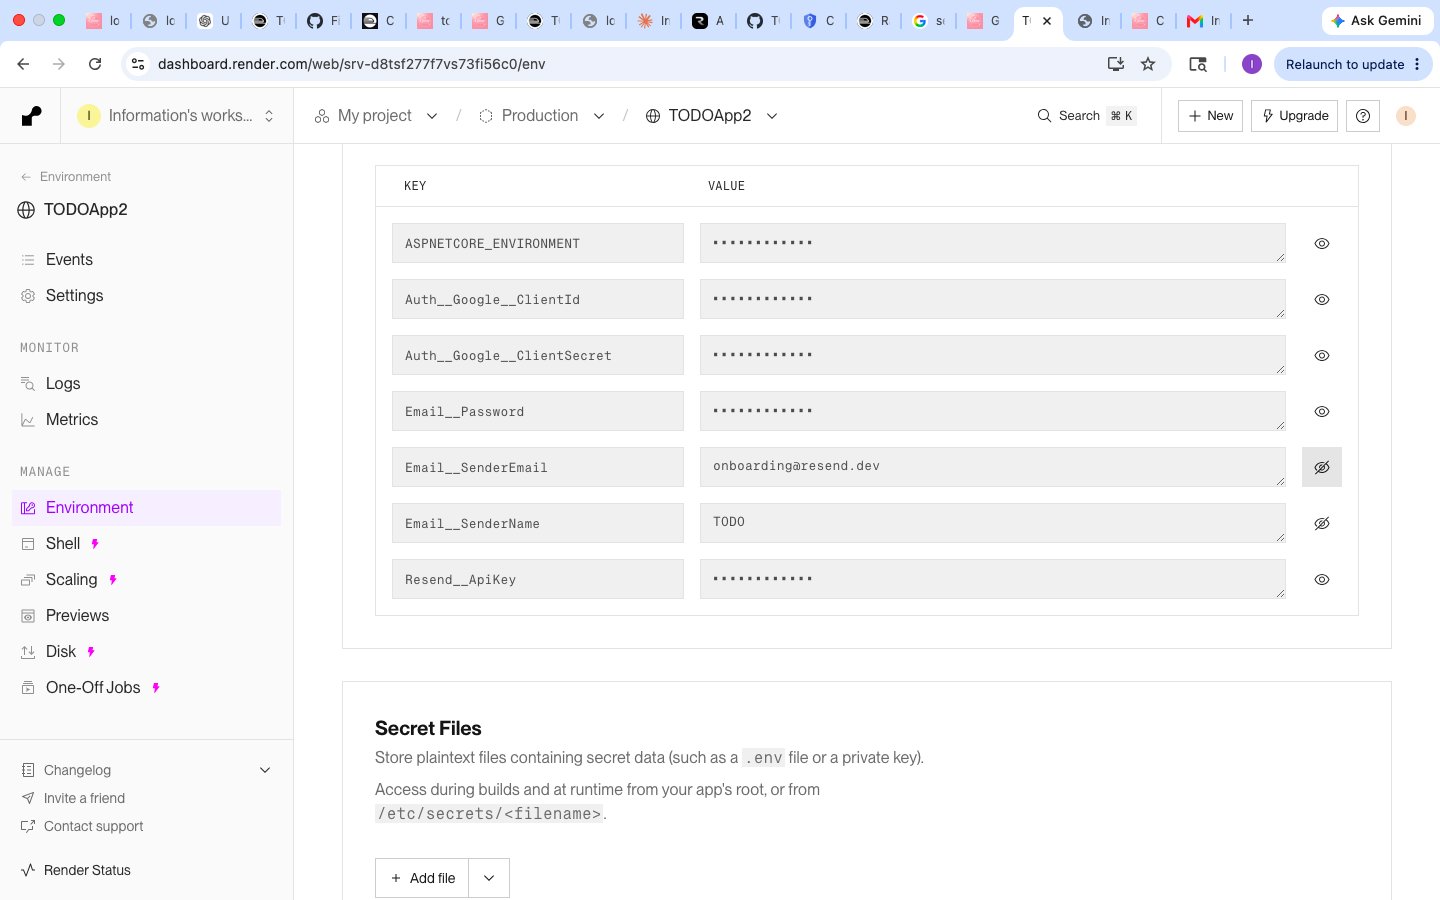Open the Chrome profile avatar
Viewport: 1440px width, 900px height.
click(1251, 64)
